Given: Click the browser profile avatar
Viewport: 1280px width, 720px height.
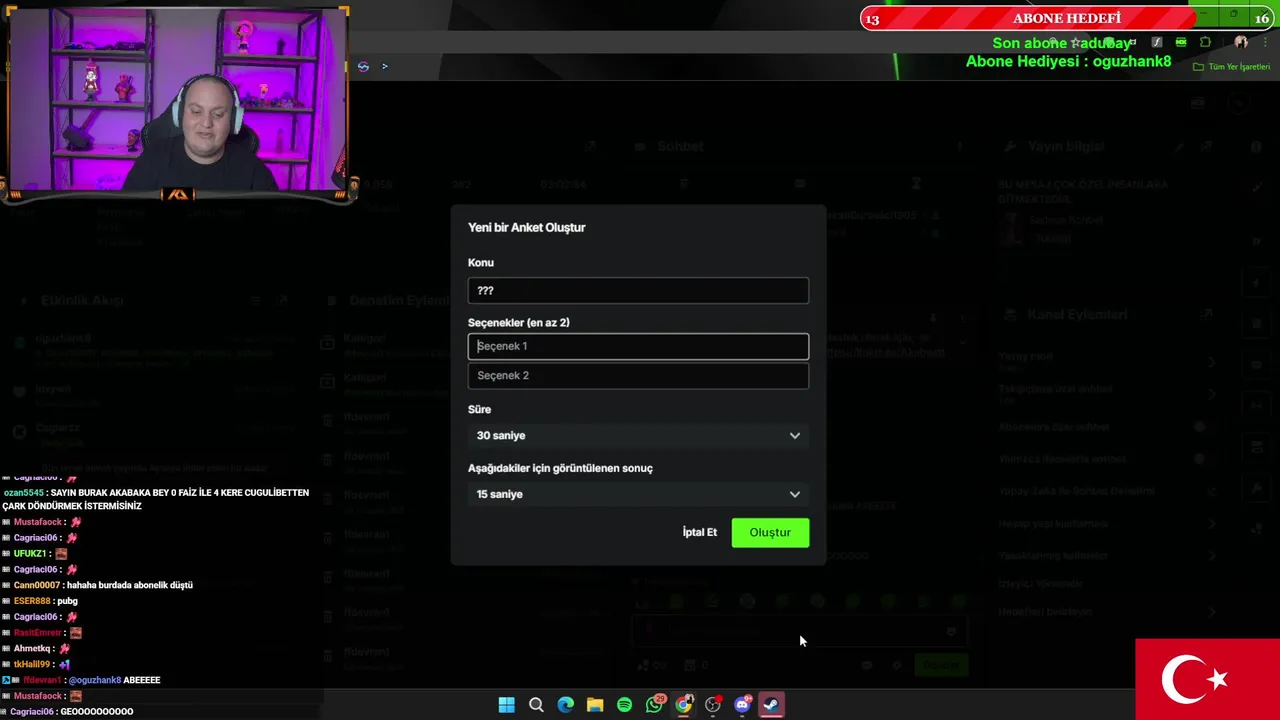Looking at the screenshot, I should pyautogui.click(x=1241, y=42).
